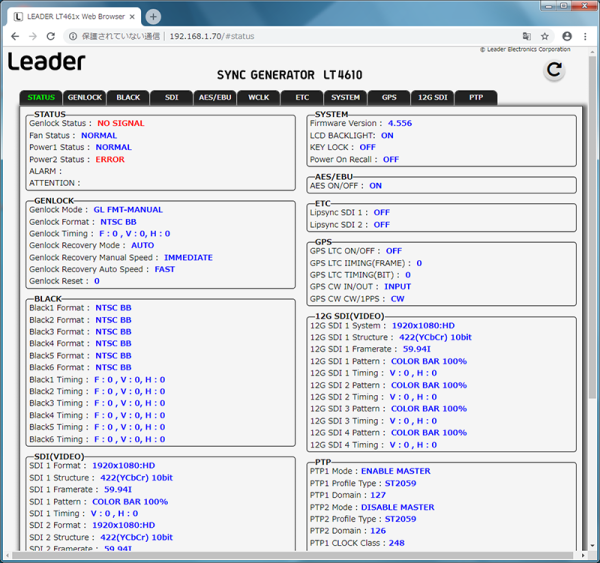Click the PTP1 Mode ENABLE MASTER value

[396, 471]
